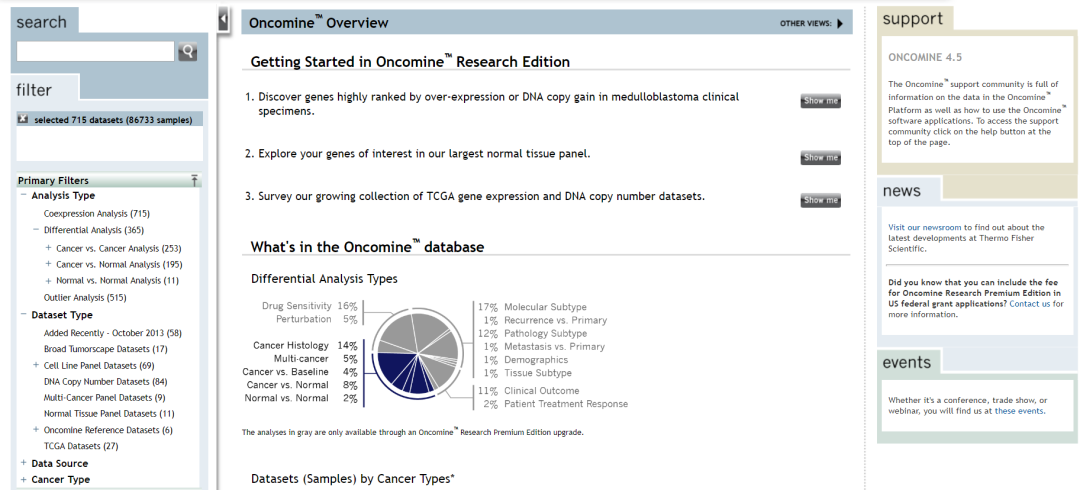This screenshot has height=490, width=1080.
Task: Click the Demographics 1% label
Action: point(526,360)
